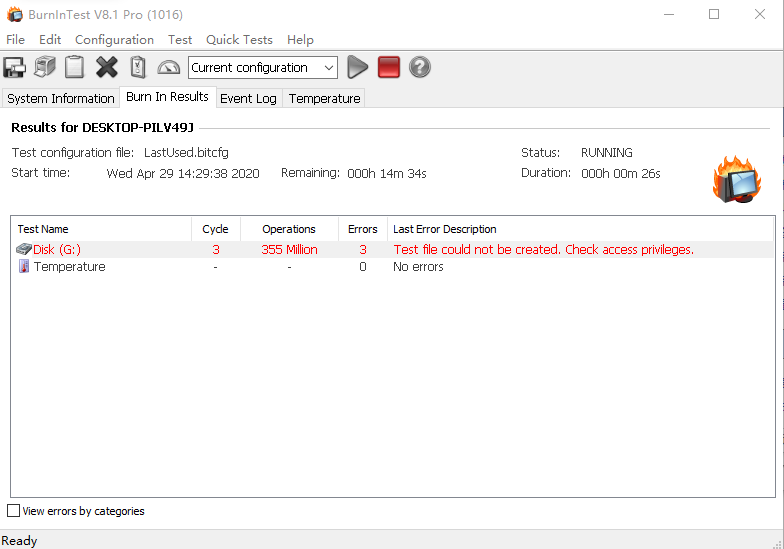Click the Errors column header

pyautogui.click(x=362, y=229)
